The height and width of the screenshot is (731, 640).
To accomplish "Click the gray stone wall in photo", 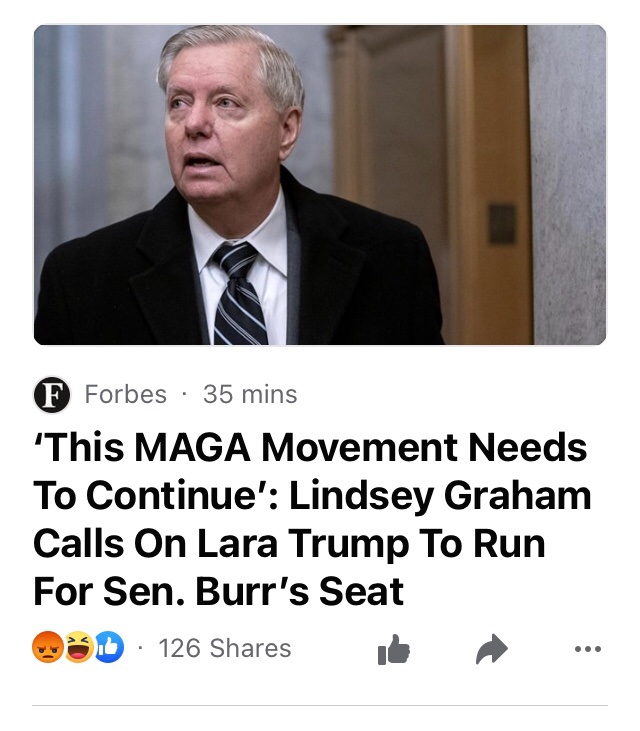I will (569, 185).
